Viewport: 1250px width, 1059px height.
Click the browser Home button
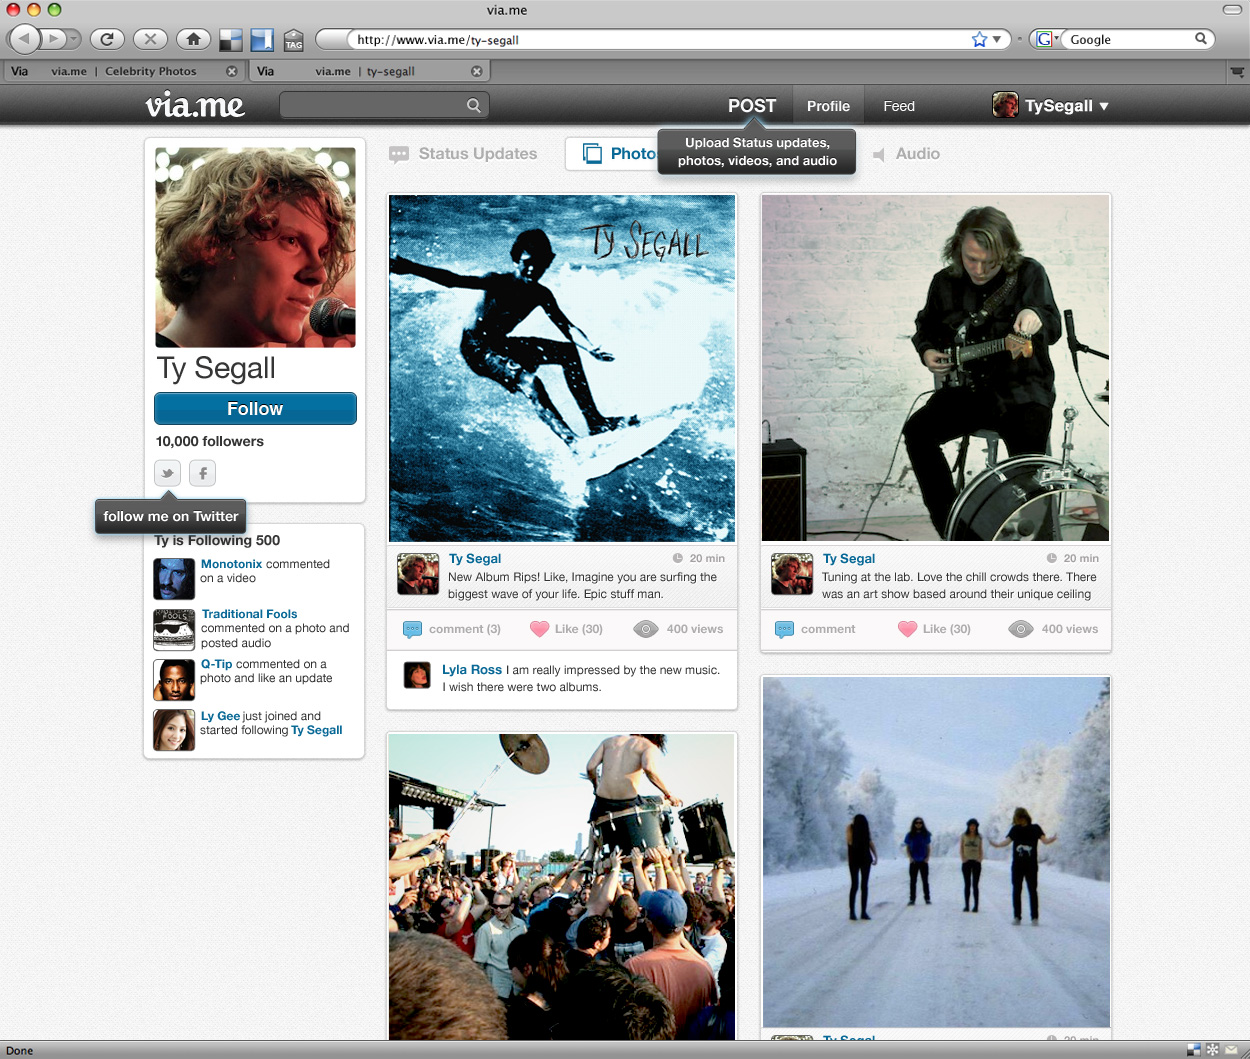pyautogui.click(x=193, y=39)
